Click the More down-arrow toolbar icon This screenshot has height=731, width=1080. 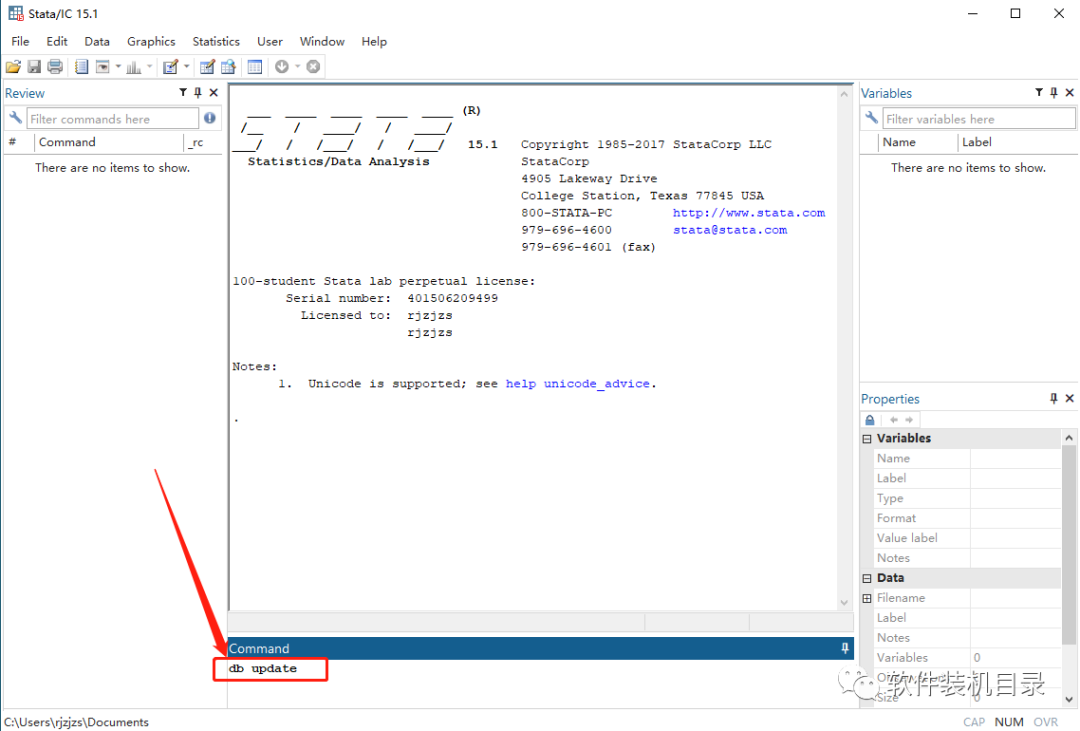[x=282, y=67]
